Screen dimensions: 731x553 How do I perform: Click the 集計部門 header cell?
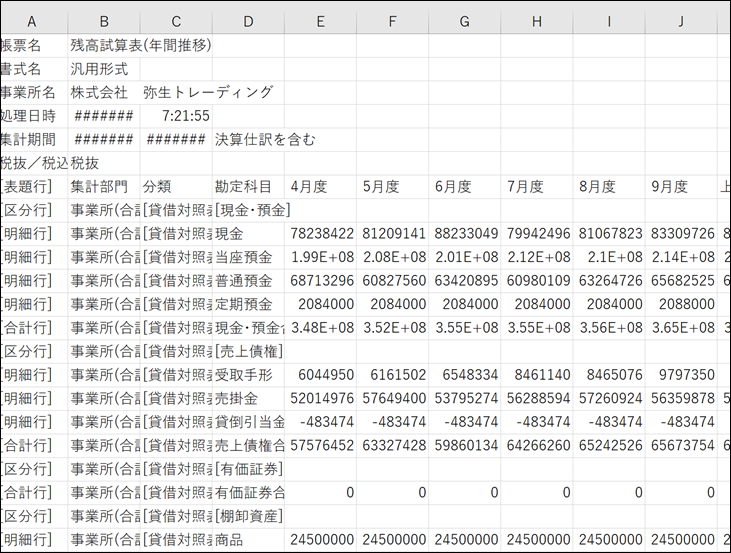pyautogui.click(x=104, y=187)
